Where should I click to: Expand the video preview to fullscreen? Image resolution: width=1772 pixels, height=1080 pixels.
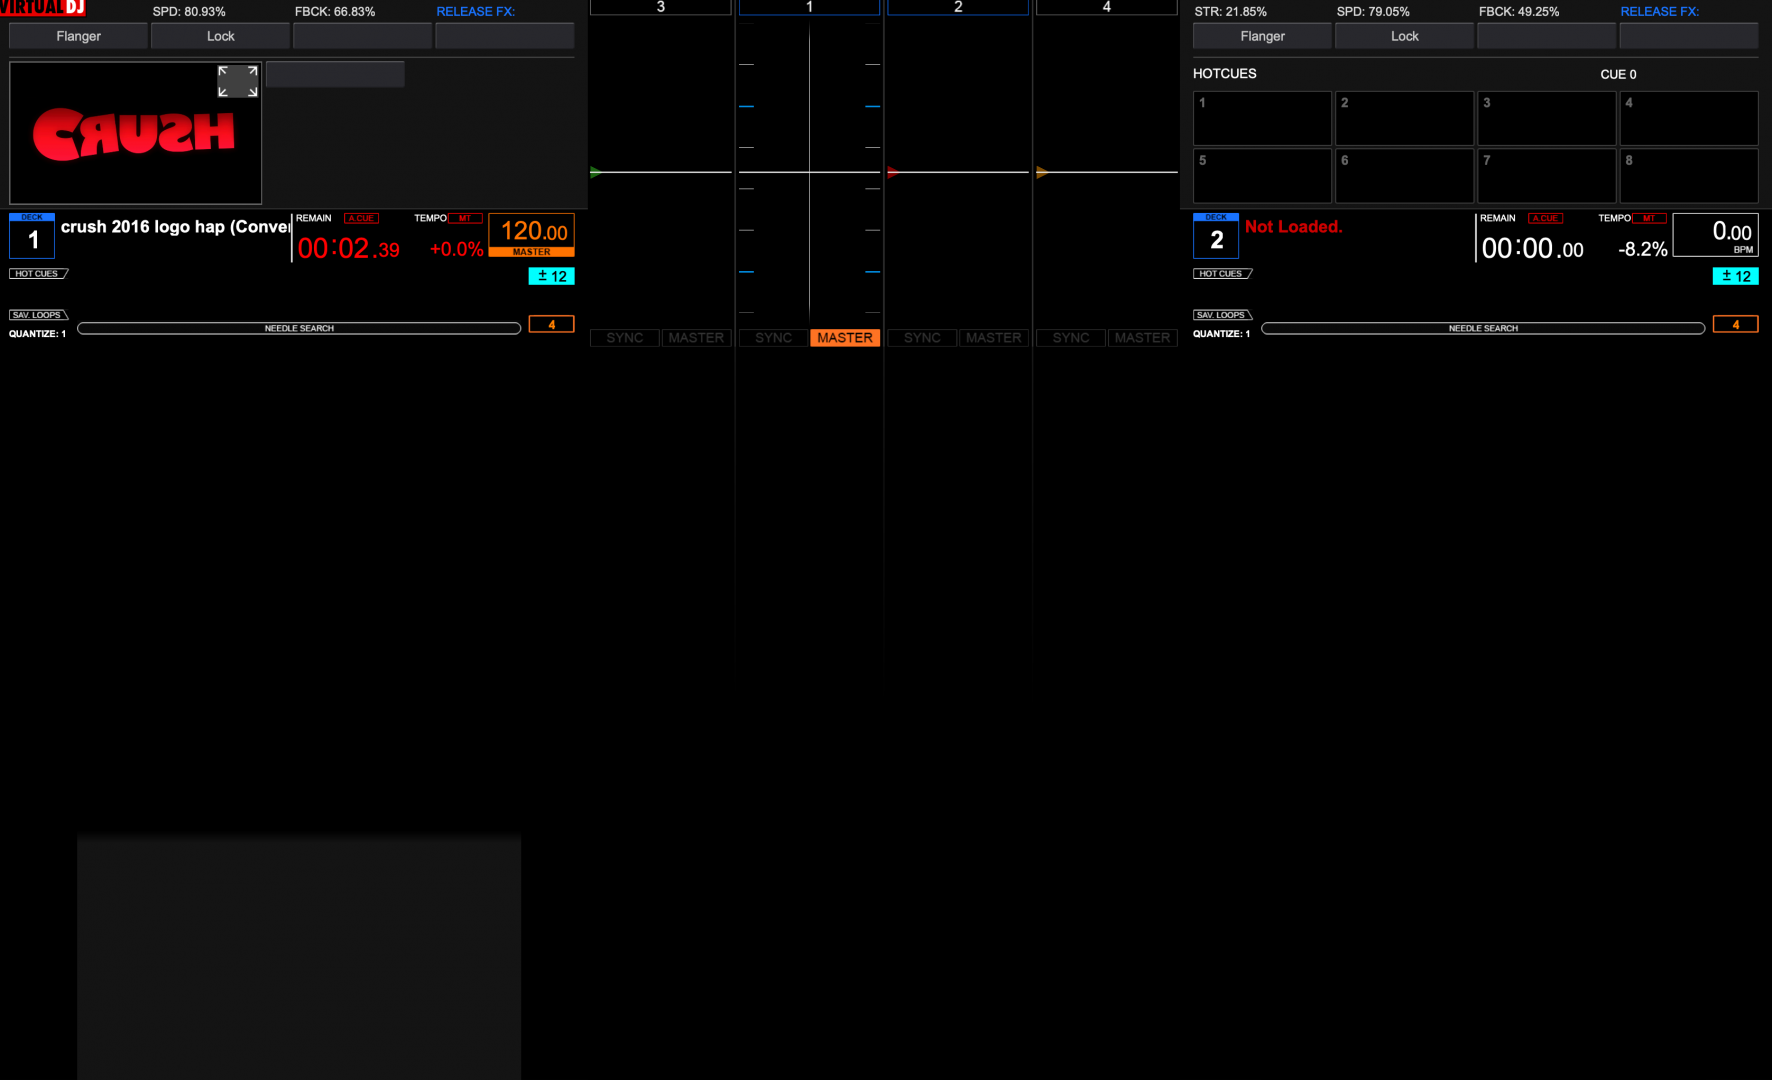[237, 80]
